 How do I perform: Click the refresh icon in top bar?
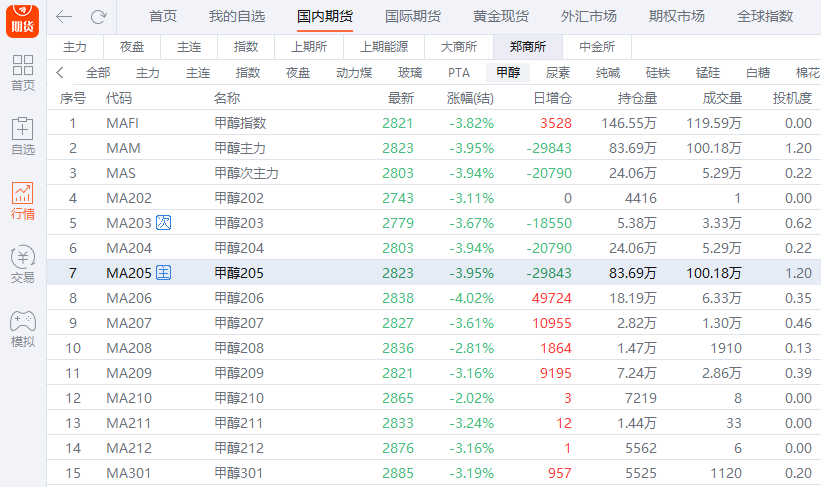(x=98, y=17)
